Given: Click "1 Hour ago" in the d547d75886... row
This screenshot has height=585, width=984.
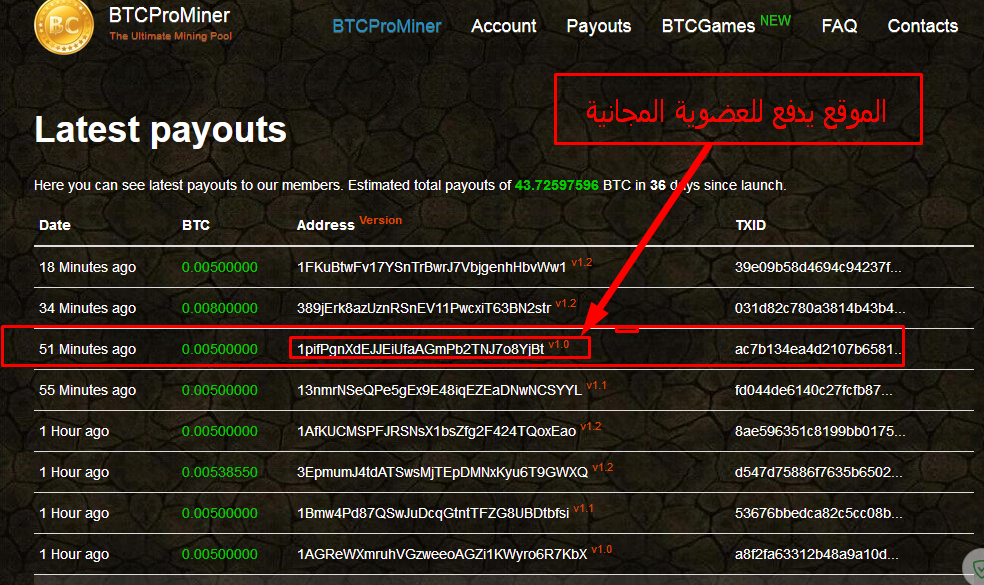Looking at the screenshot, I should click(x=74, y=472).
